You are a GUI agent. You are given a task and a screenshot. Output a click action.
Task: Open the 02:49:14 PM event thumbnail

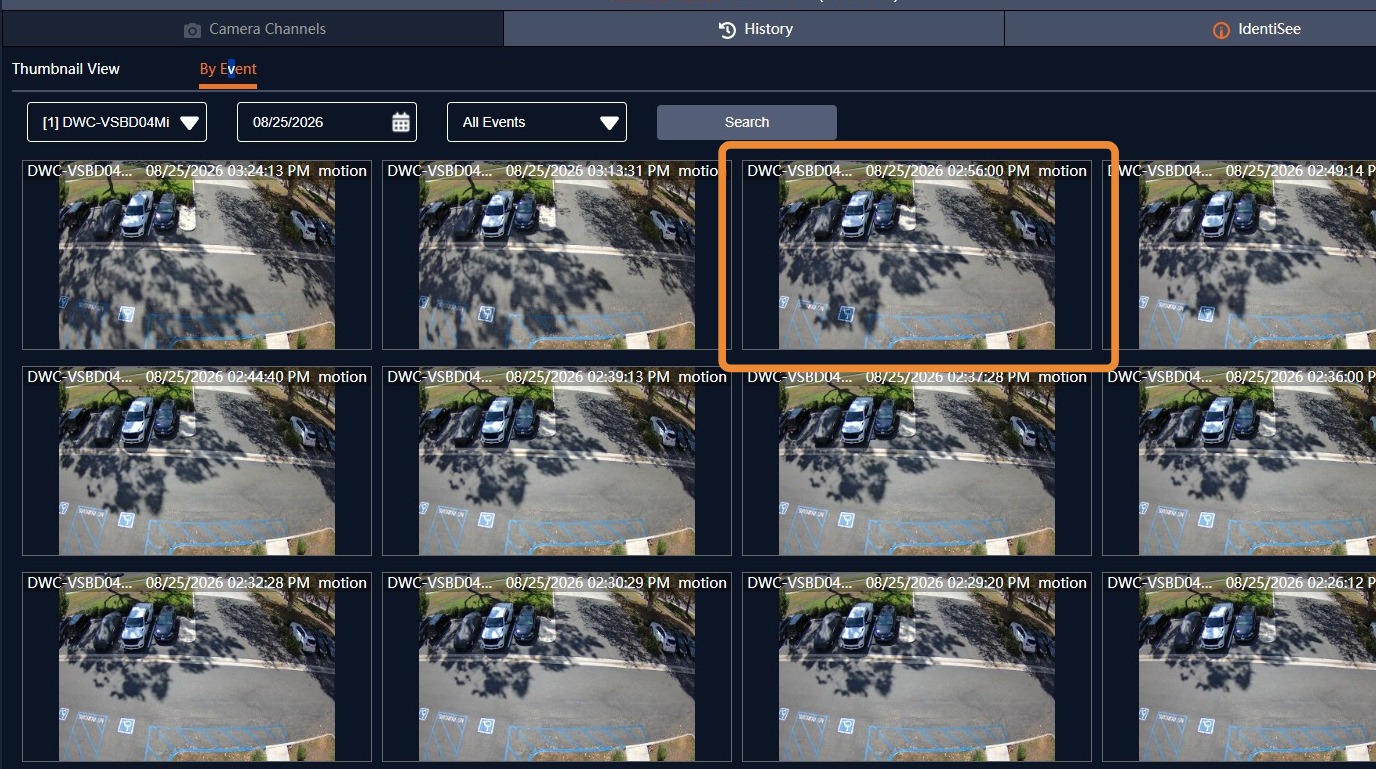pyautogui.click(x=1239, y=255)
